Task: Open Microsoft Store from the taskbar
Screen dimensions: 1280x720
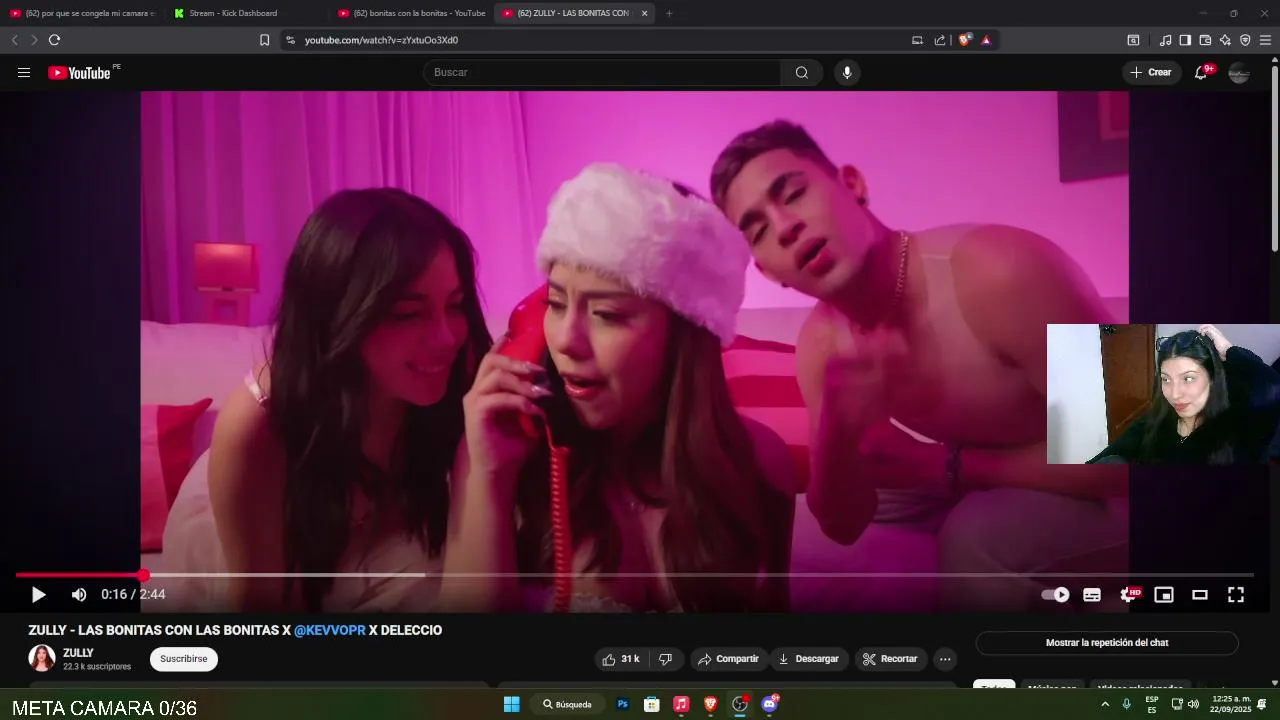Action: pyautogui.click(x=652, y=704)
